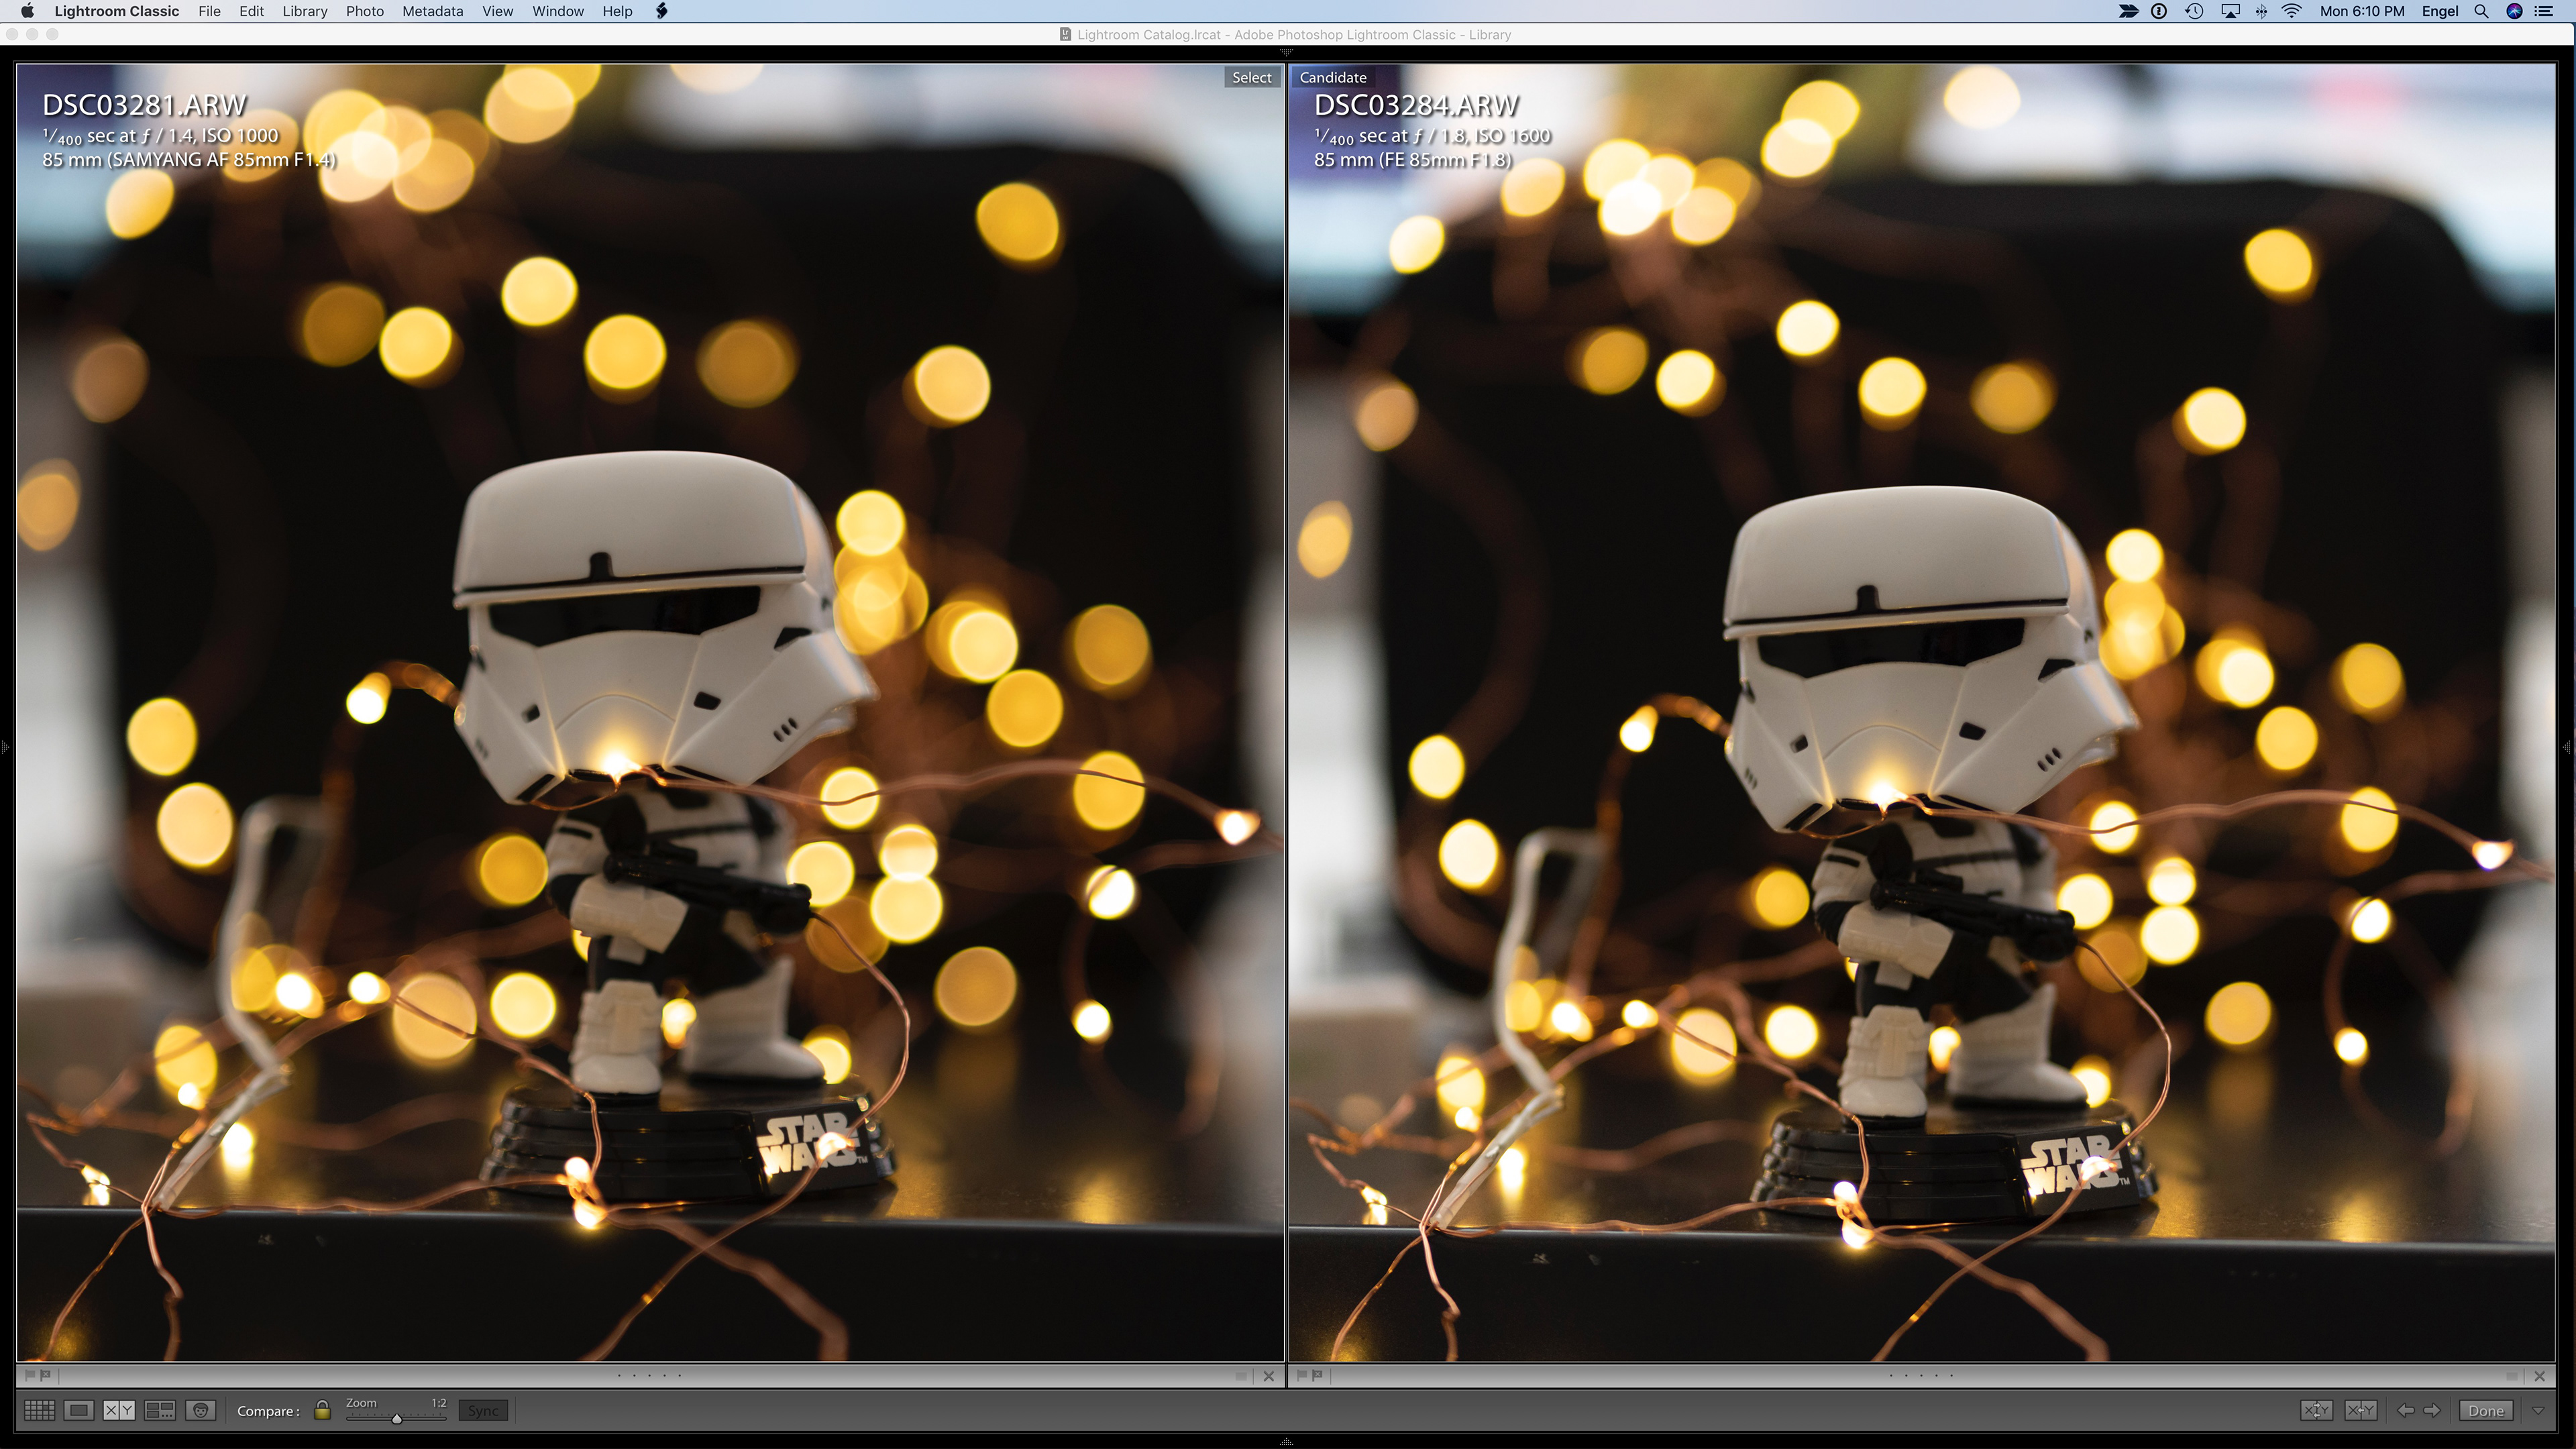Set star rating under Select photo
The height and width of the screenshot is (1449, 2576).
point(649,1375)
